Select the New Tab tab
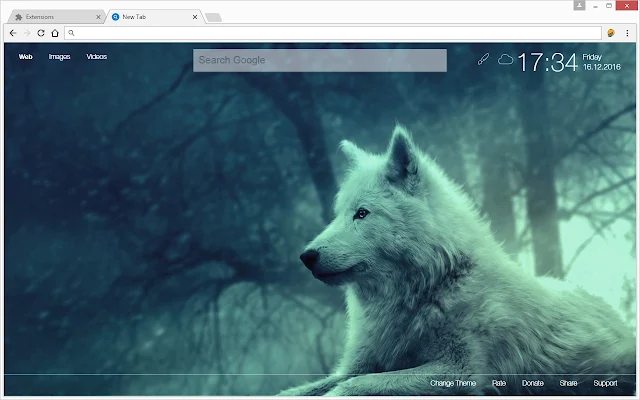 (x=153, y=17)
